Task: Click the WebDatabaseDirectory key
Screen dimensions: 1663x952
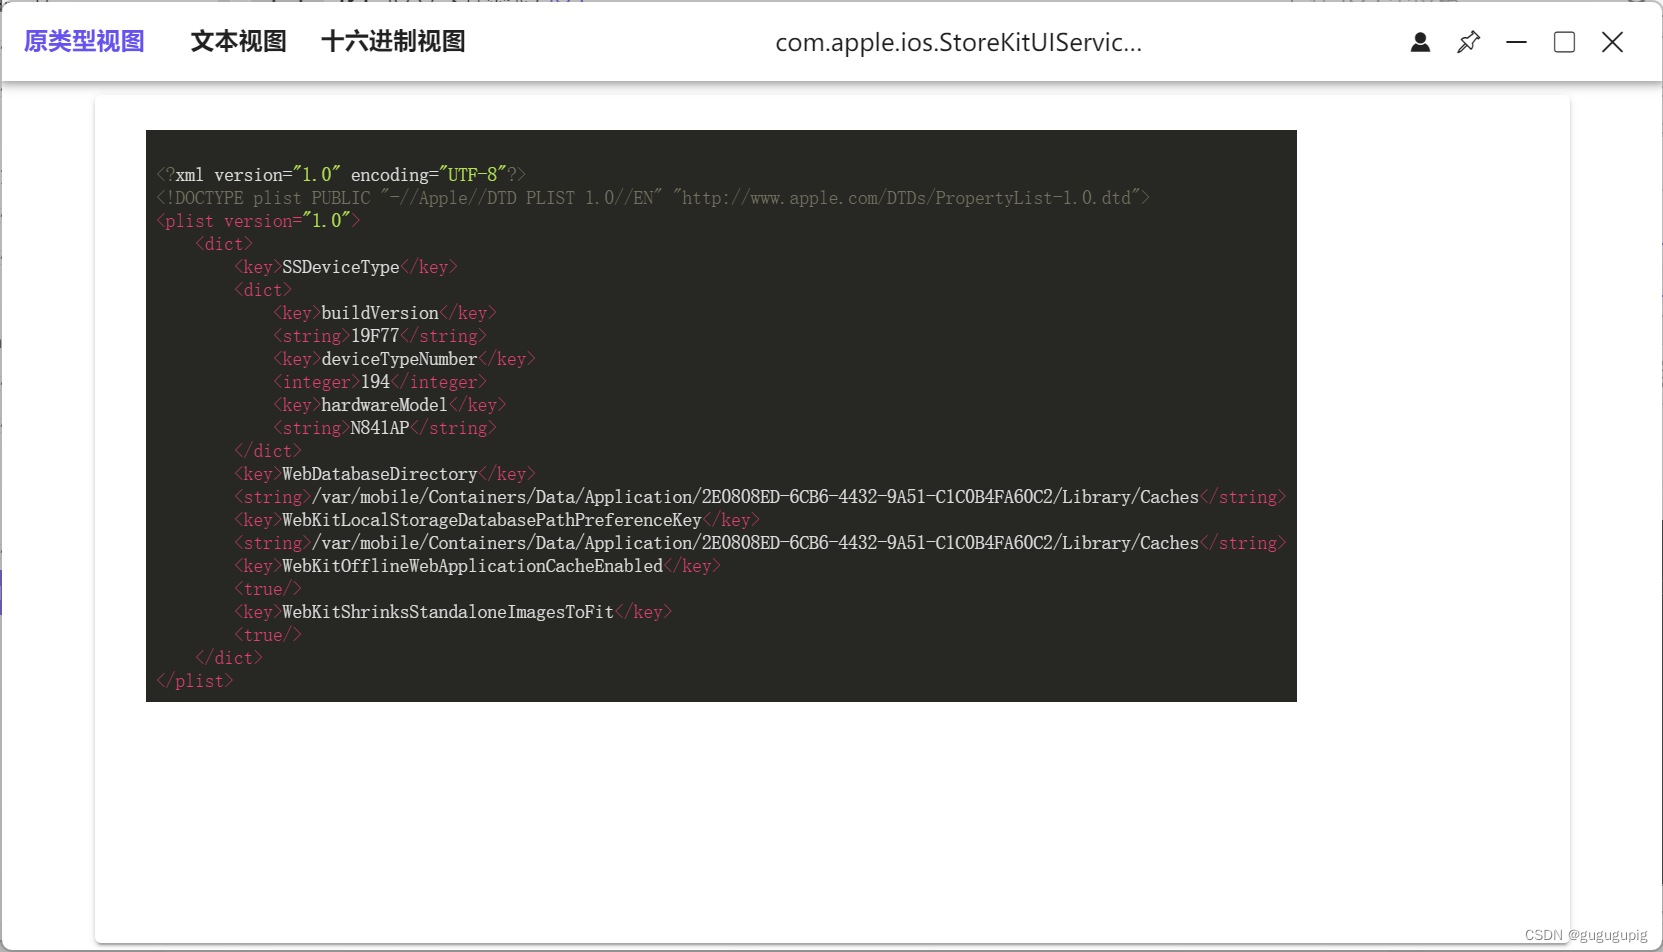Action: coord(385,474)
